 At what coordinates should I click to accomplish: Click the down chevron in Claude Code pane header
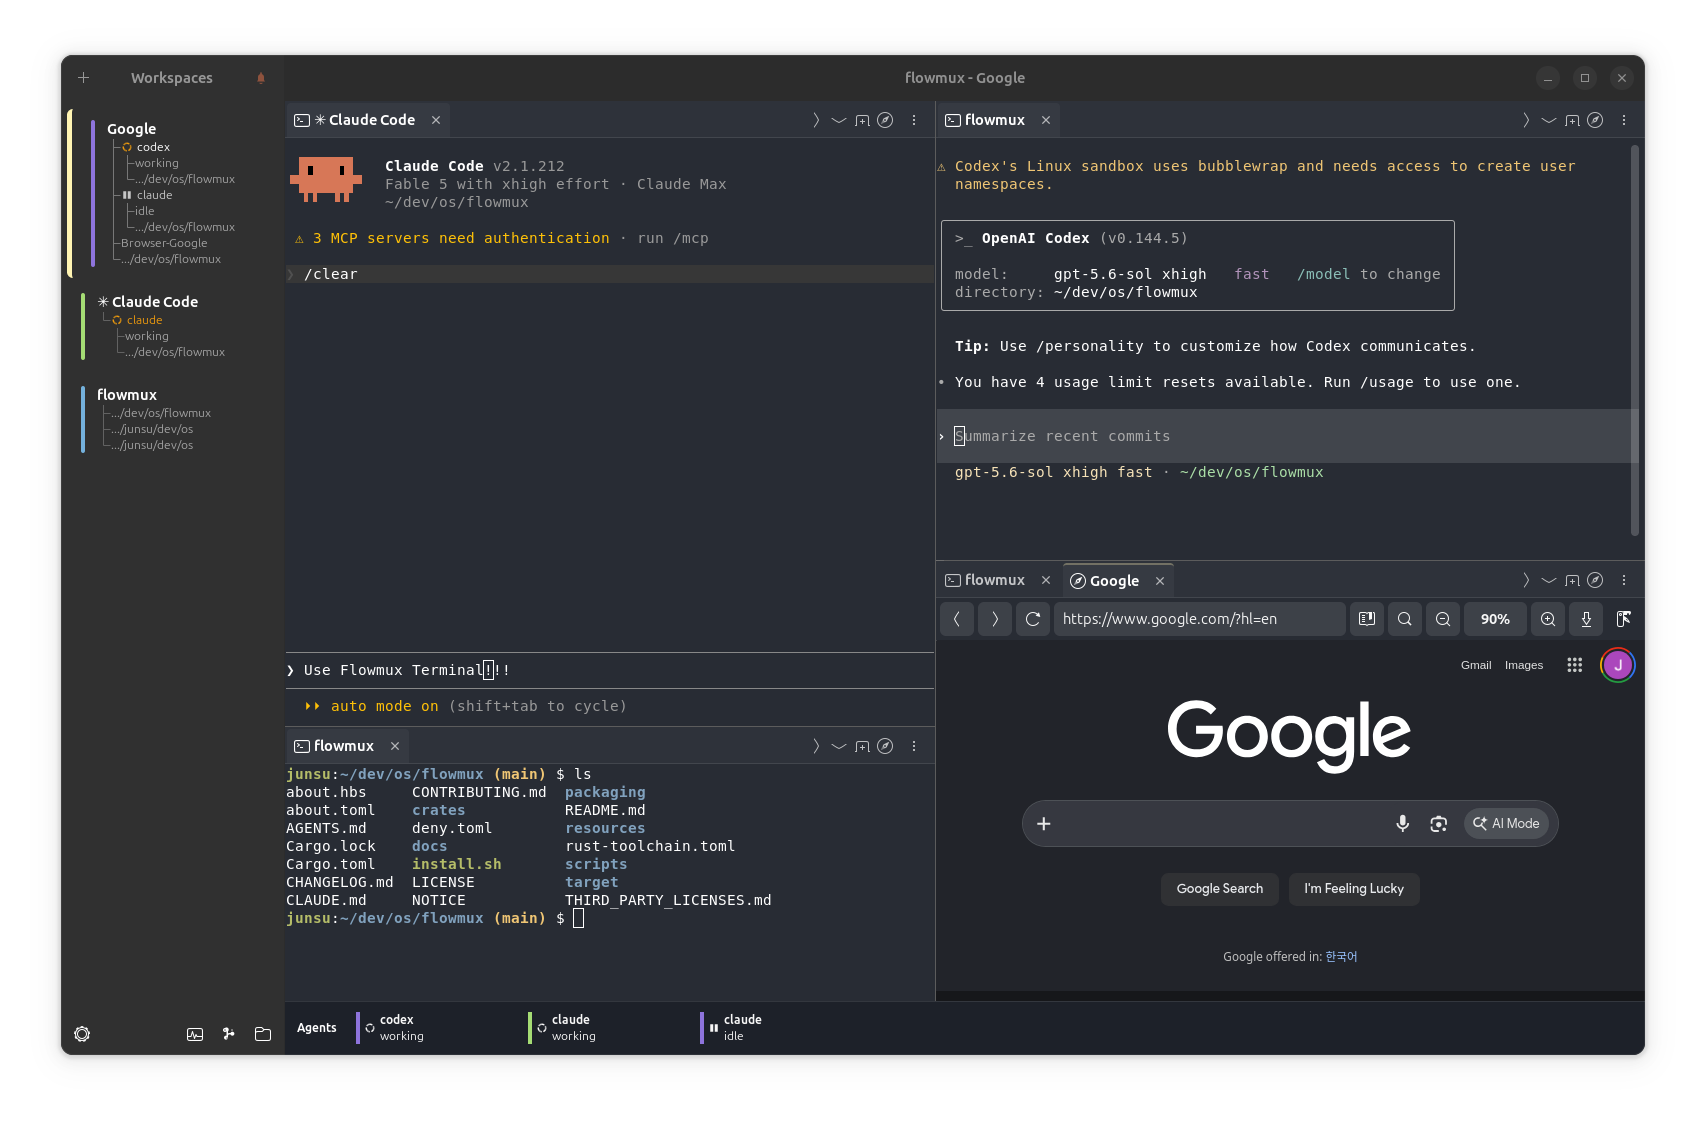click(x=839, y=120)
